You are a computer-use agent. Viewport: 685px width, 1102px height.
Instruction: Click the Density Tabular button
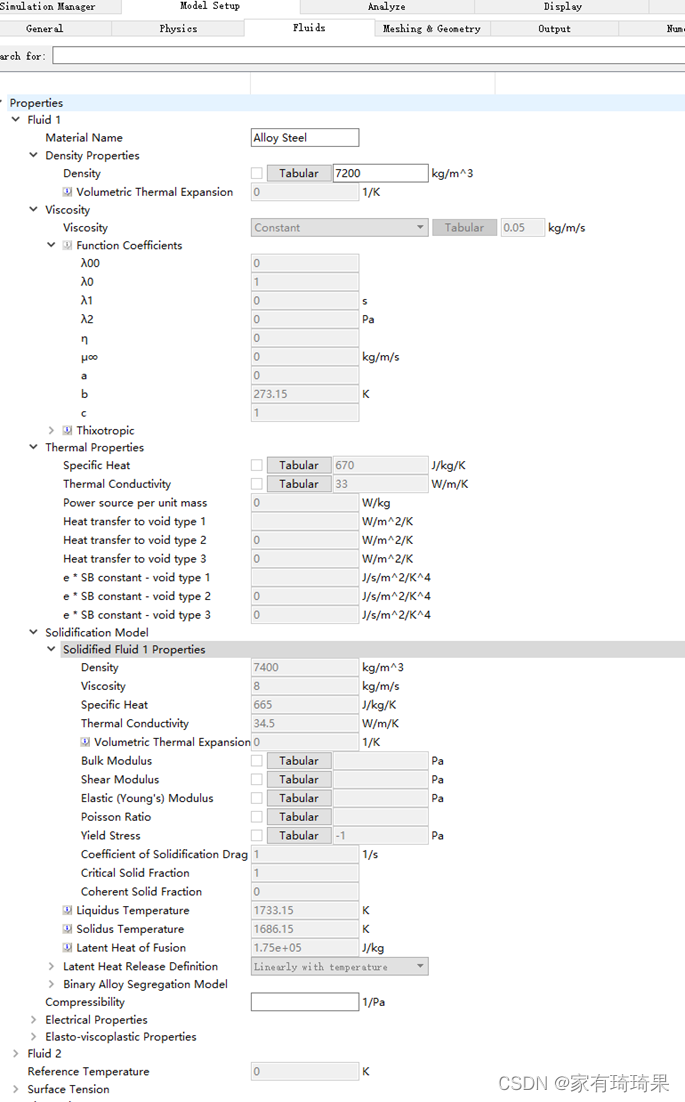coord(299,173)
